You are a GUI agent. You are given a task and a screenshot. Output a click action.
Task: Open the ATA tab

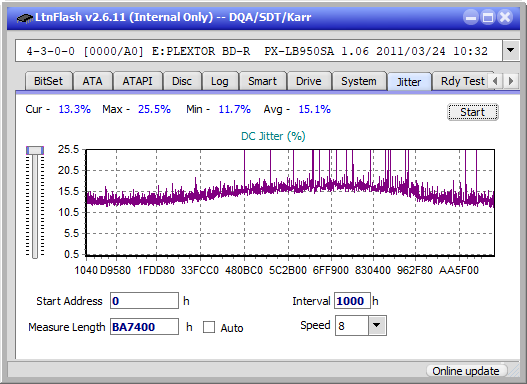click(x=92, y=81)
